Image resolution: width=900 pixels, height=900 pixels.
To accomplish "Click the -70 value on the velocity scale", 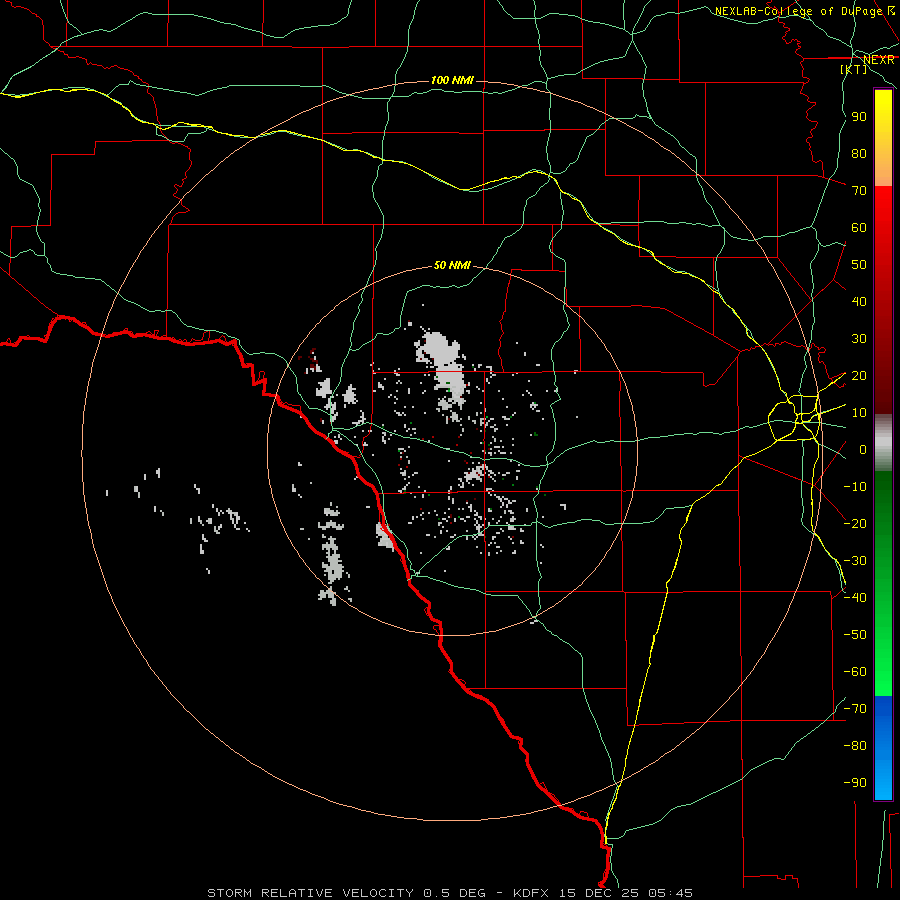I will [x=855, y=708].
